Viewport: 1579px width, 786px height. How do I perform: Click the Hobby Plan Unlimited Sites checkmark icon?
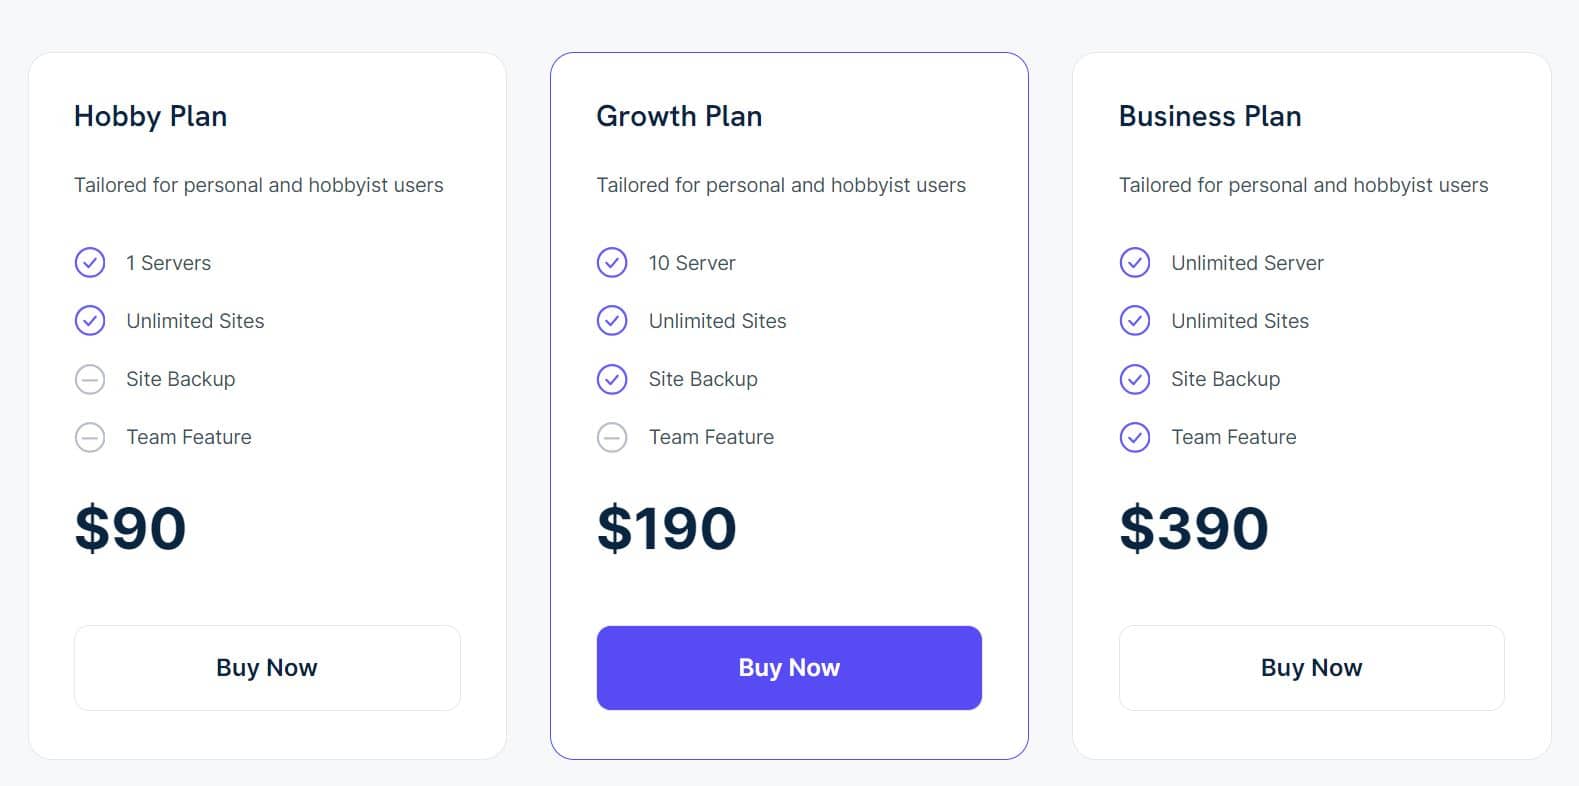[x=90, y=321]
